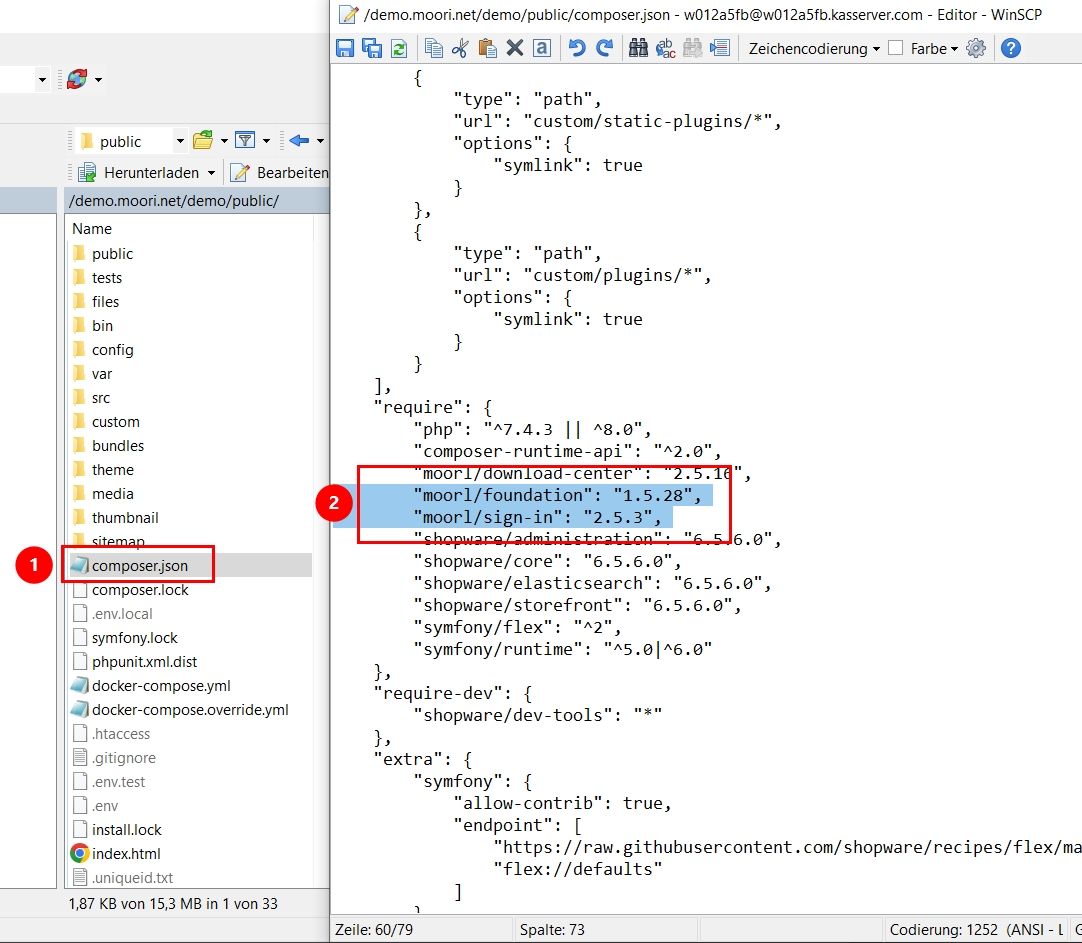Screen dimensions: 1082x943
Task: Select the theme folder
Action: (x=112, y=470)
